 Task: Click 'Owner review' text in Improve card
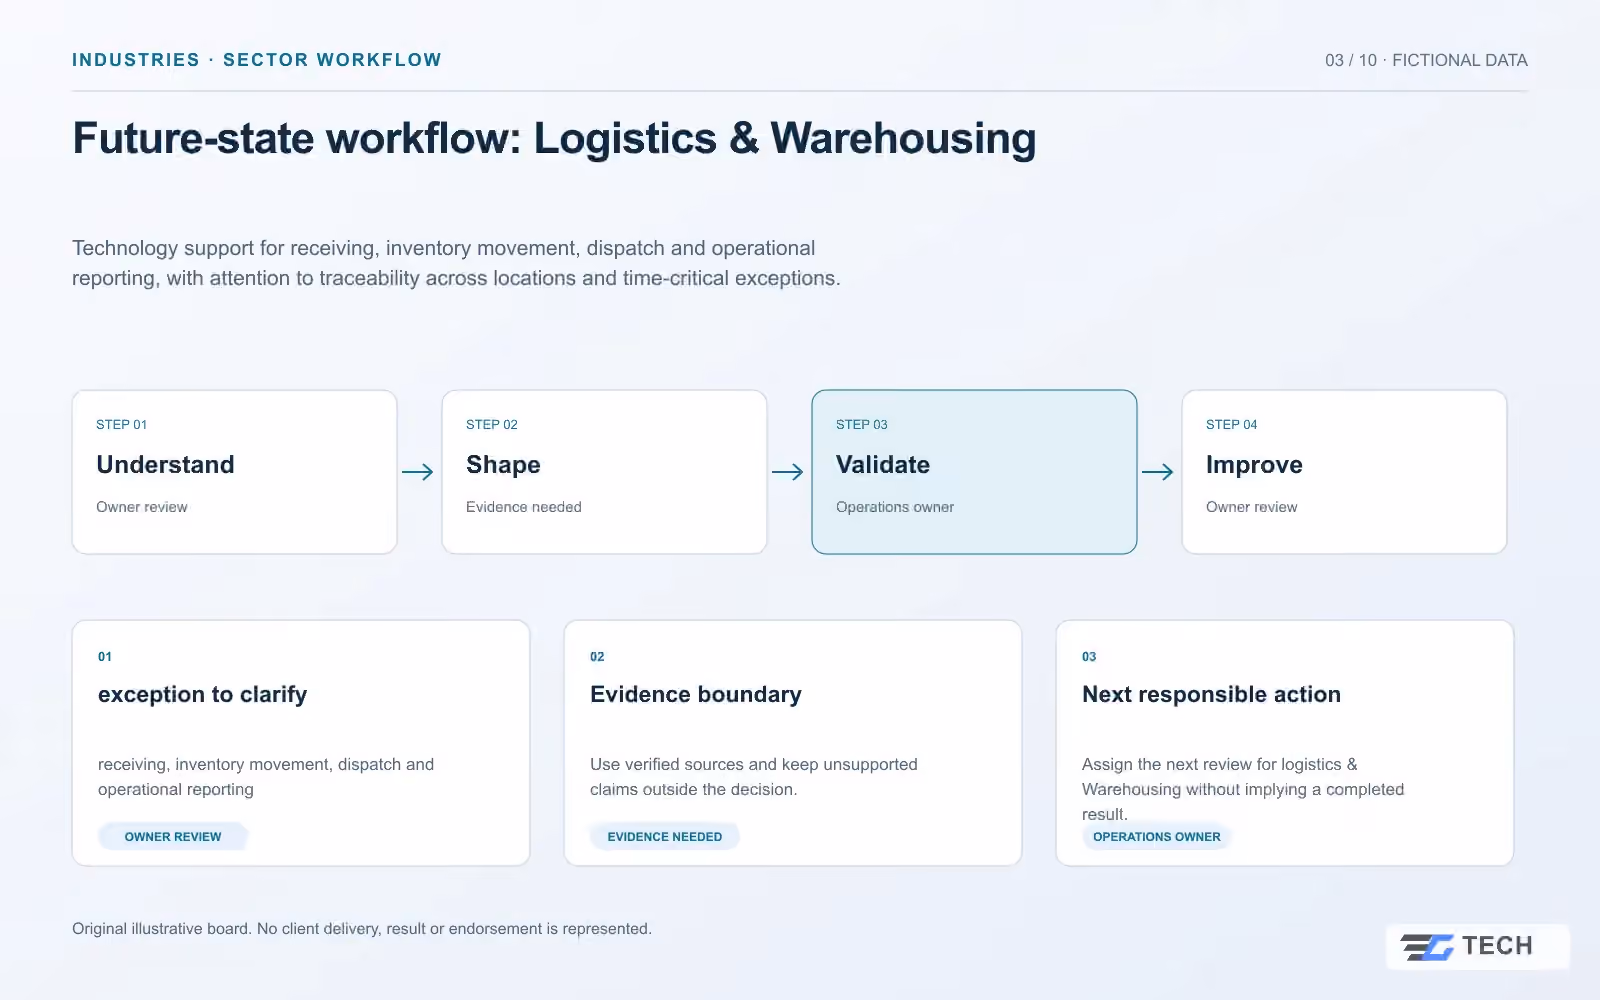click(x=1252, y=507)
